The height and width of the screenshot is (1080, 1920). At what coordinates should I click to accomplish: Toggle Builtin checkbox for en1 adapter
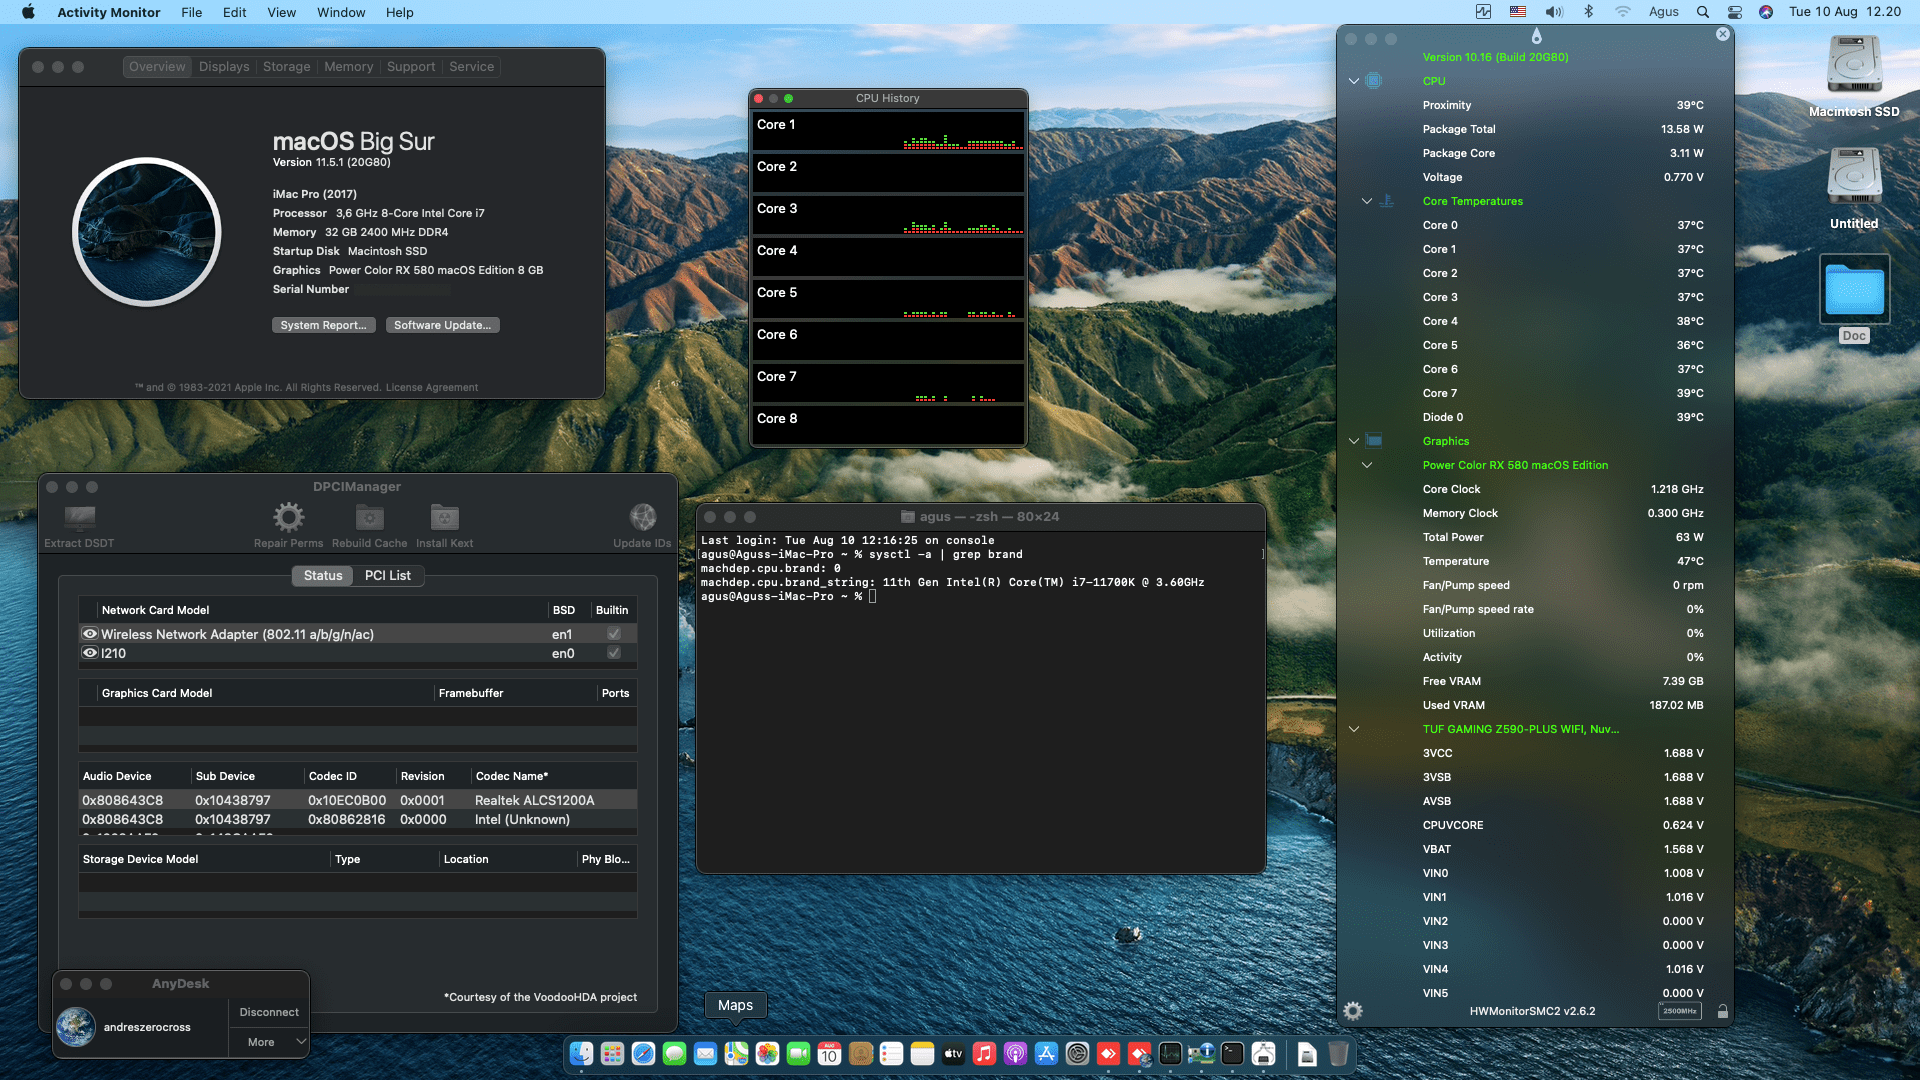614,634
